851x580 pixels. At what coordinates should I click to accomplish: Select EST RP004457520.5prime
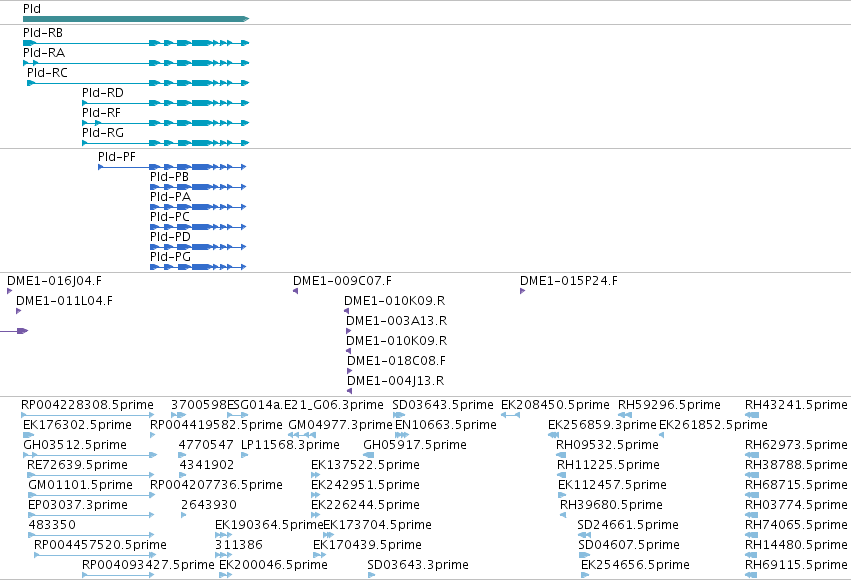tap(95, 556)
